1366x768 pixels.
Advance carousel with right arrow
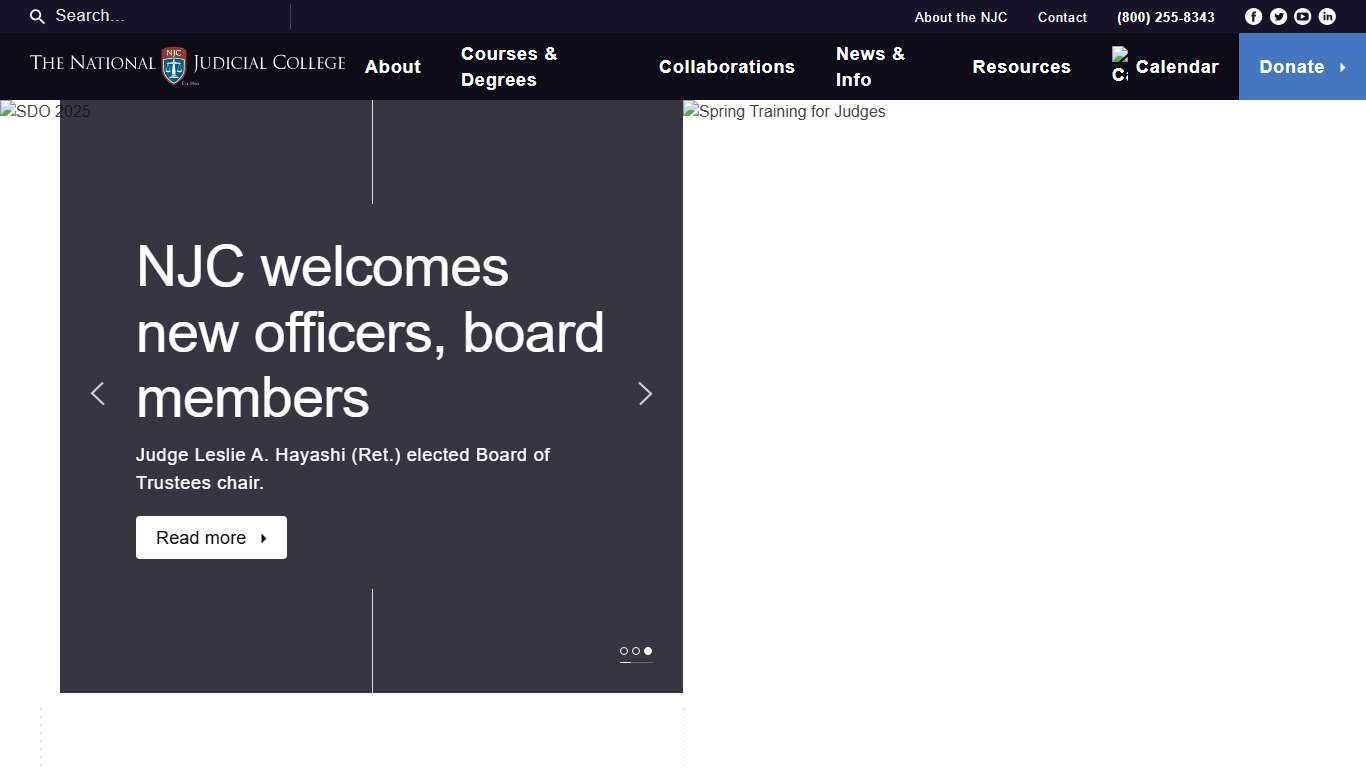645,394
